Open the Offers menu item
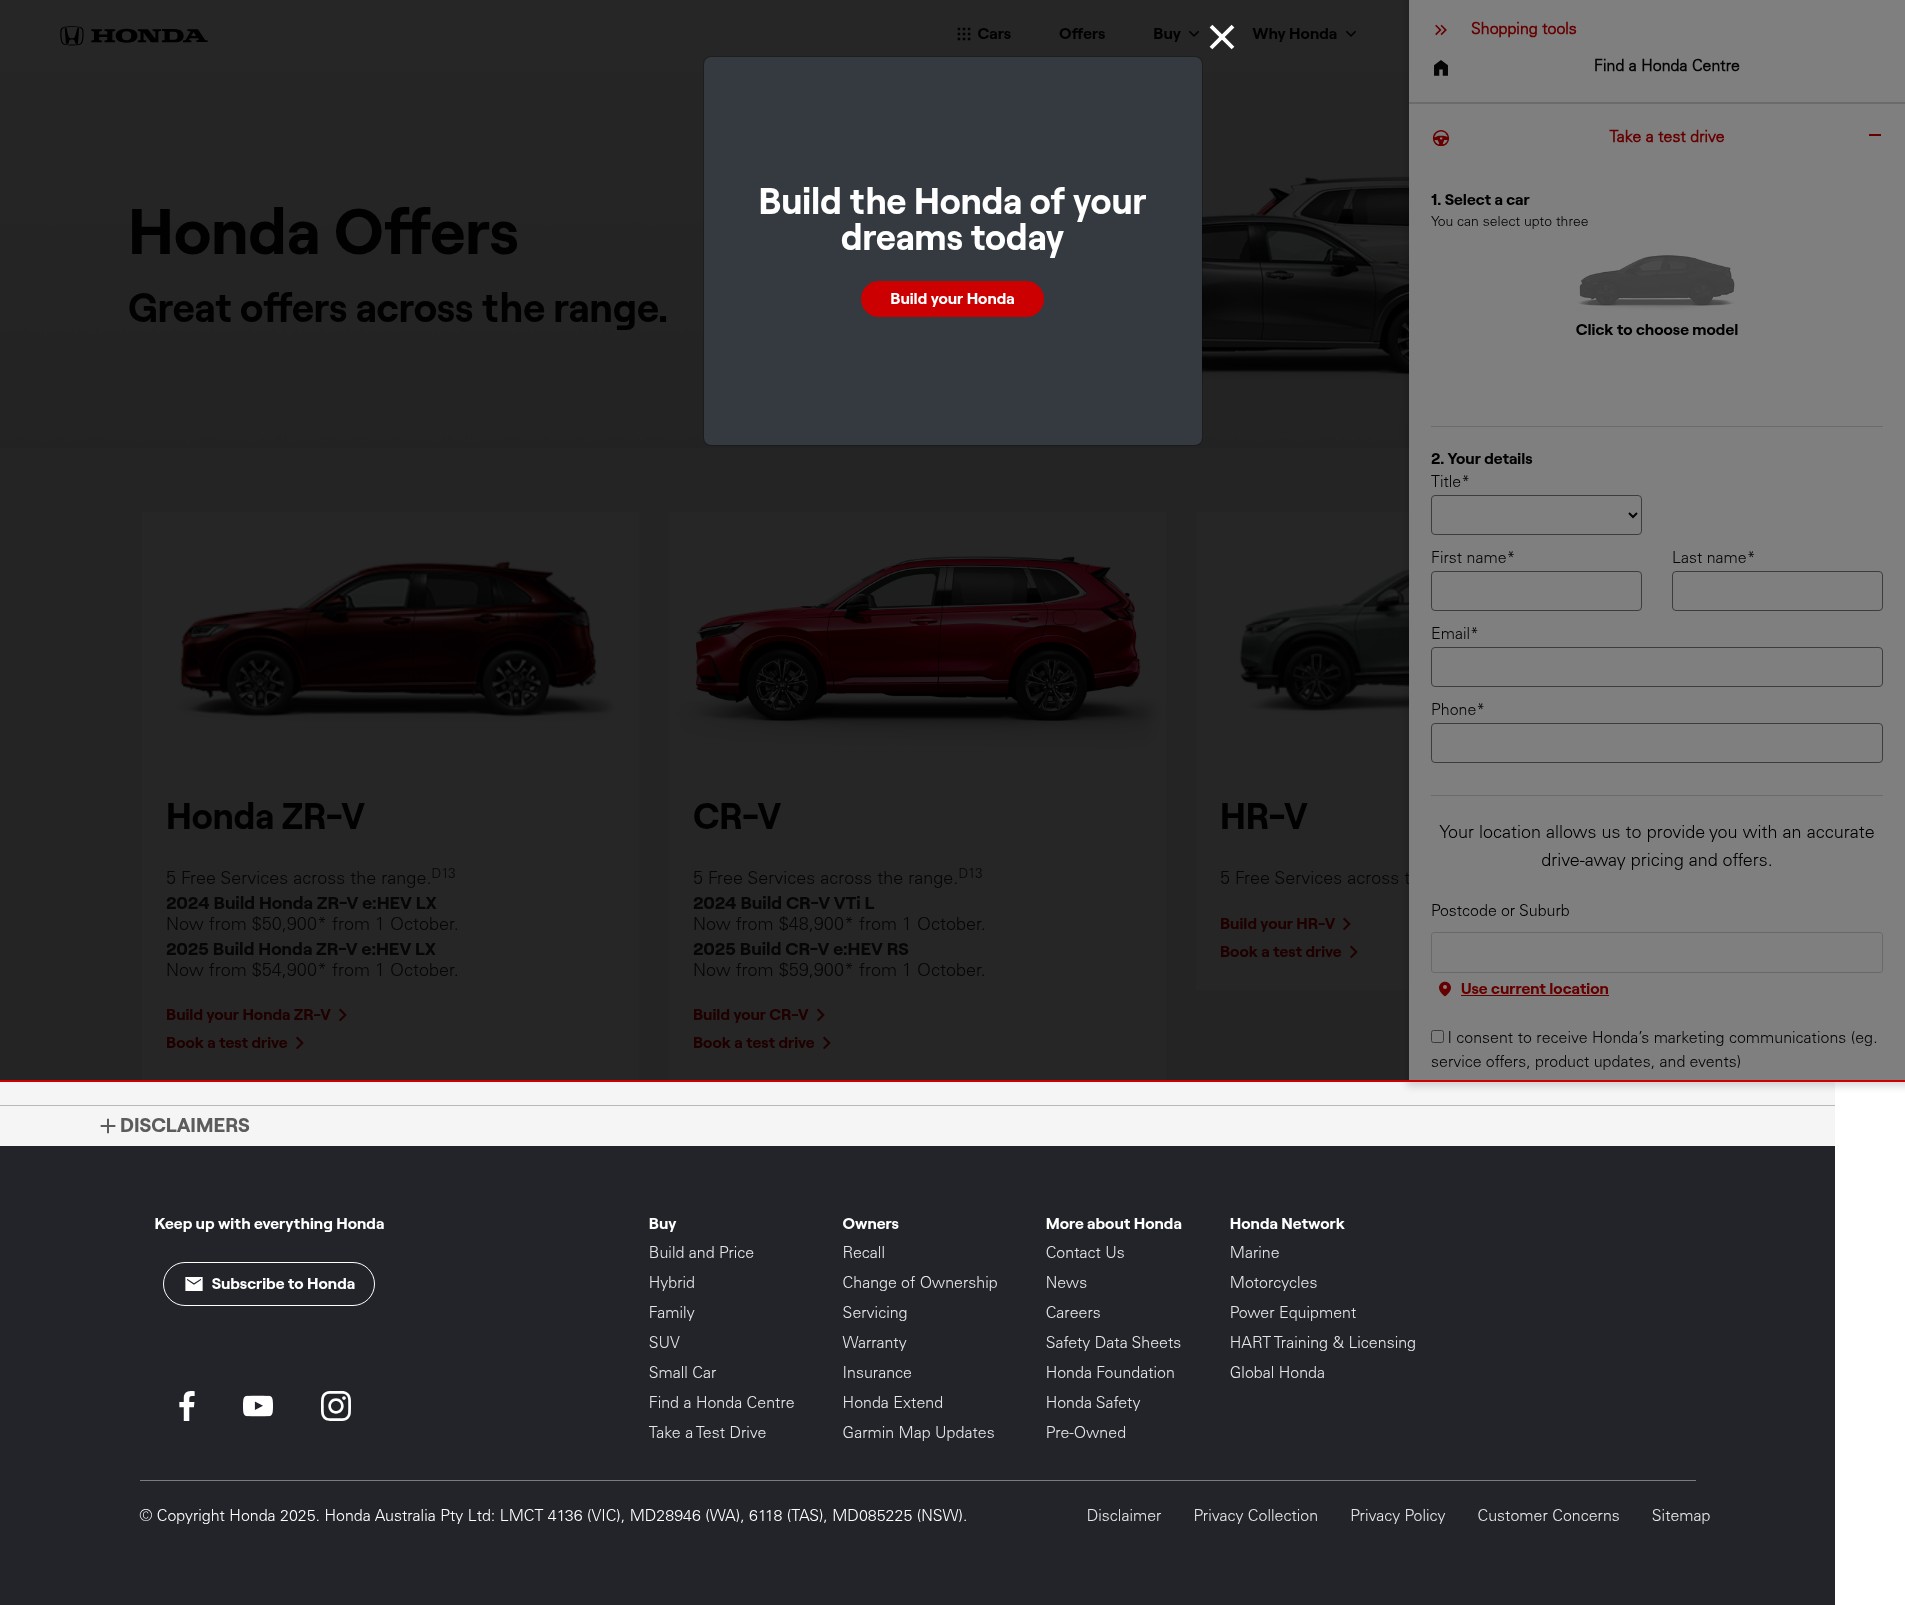Screen dimensions: 1905x1605 (x=1081, y=34)
